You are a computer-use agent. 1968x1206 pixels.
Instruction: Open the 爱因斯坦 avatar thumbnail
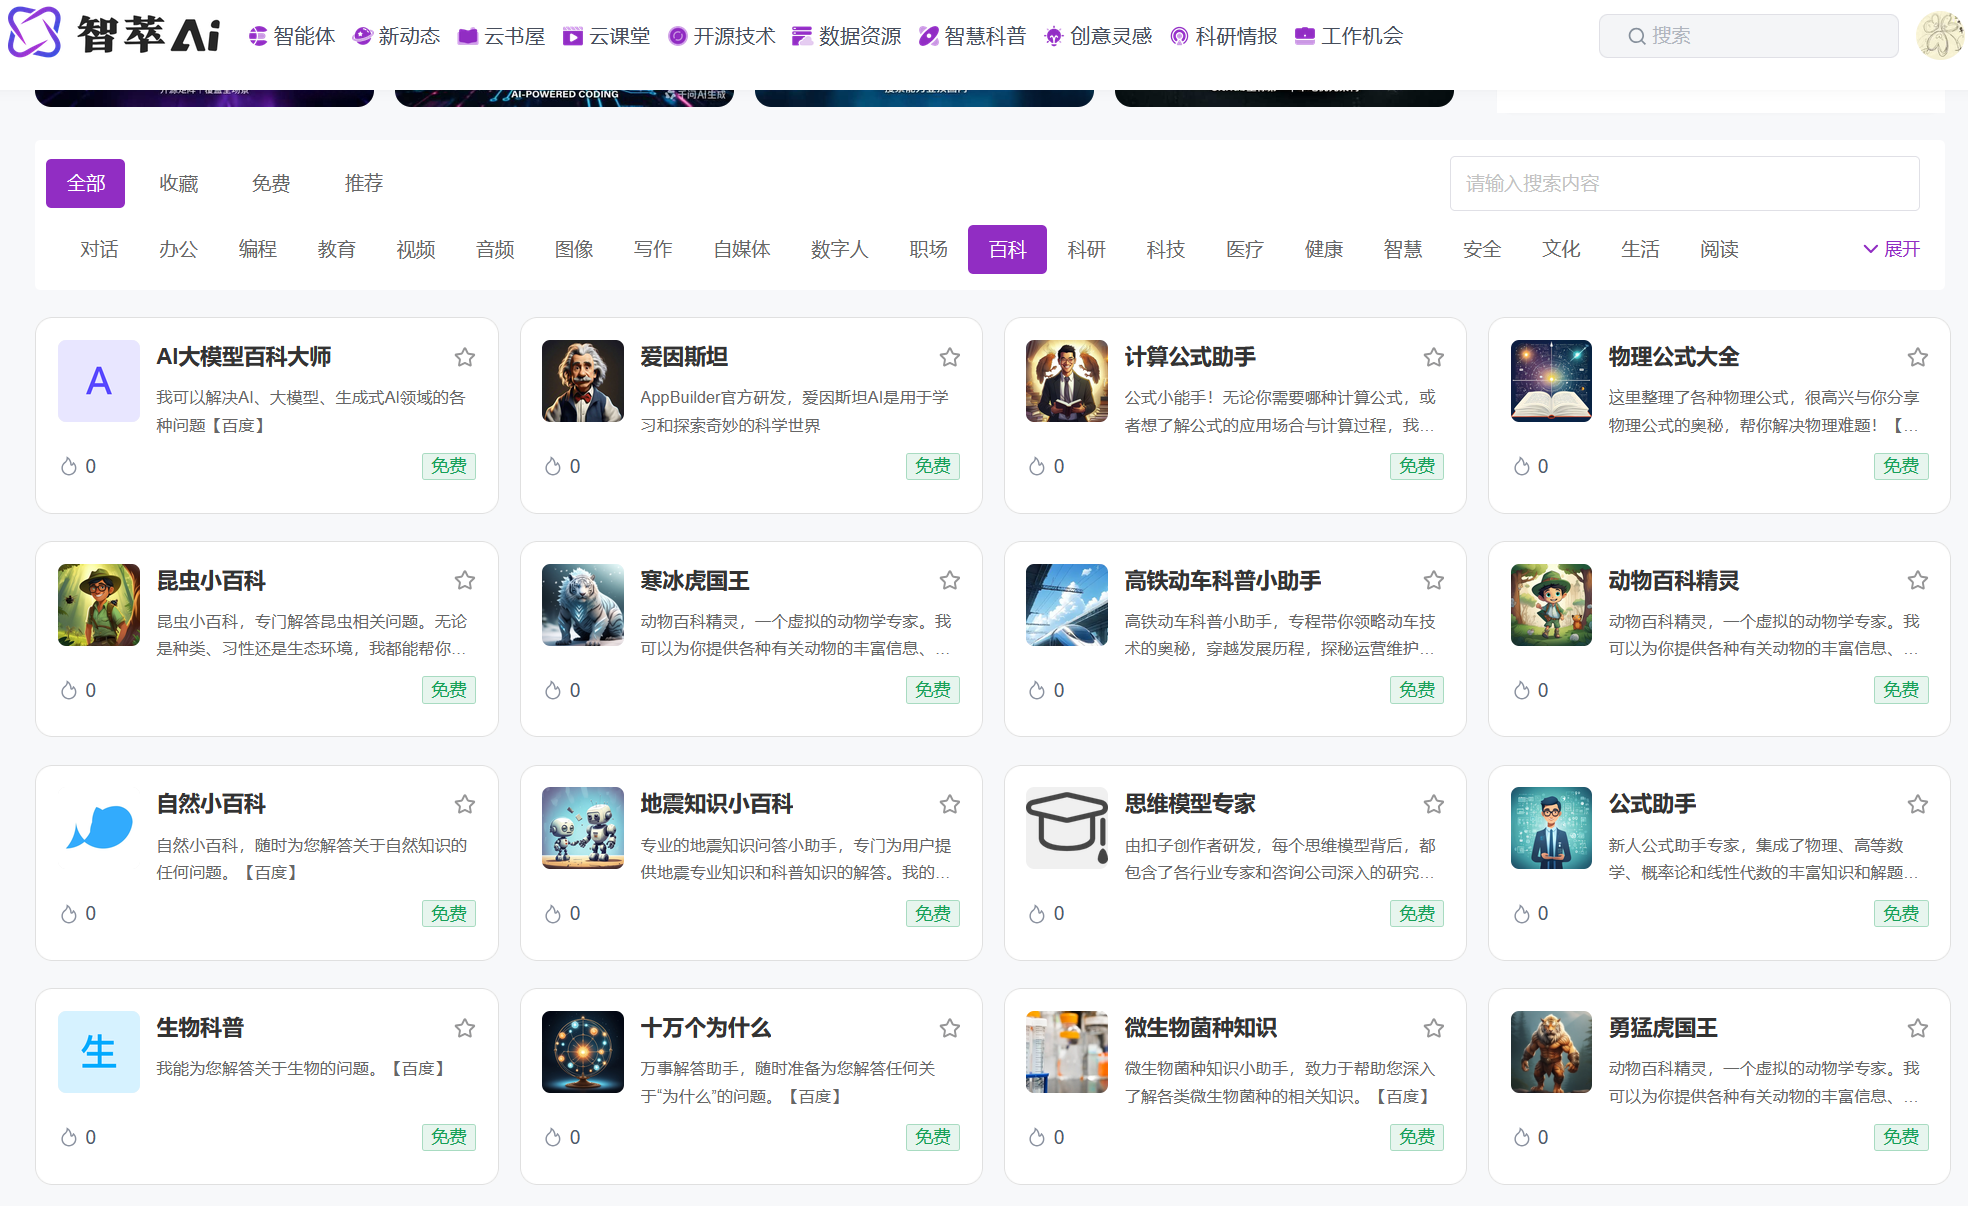(x=583, y=381)
